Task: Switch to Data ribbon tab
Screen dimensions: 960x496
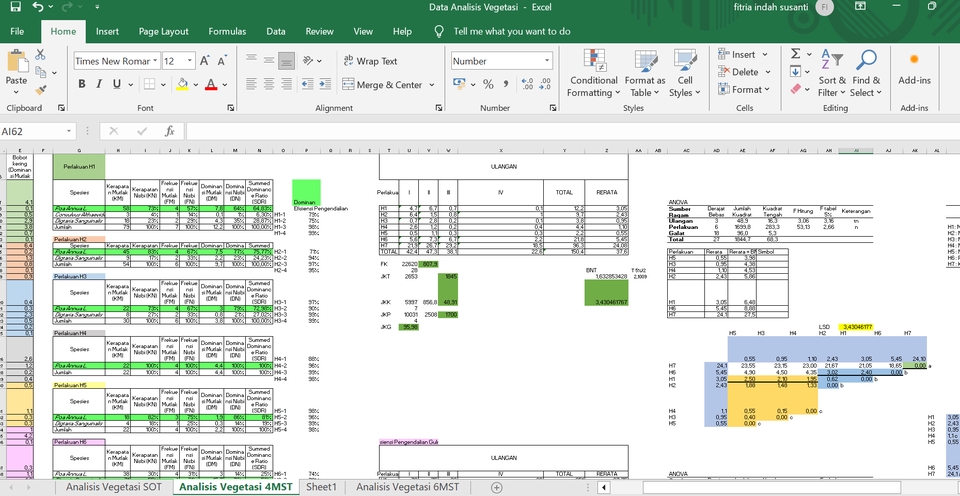Action: click(x=276, y=31)
